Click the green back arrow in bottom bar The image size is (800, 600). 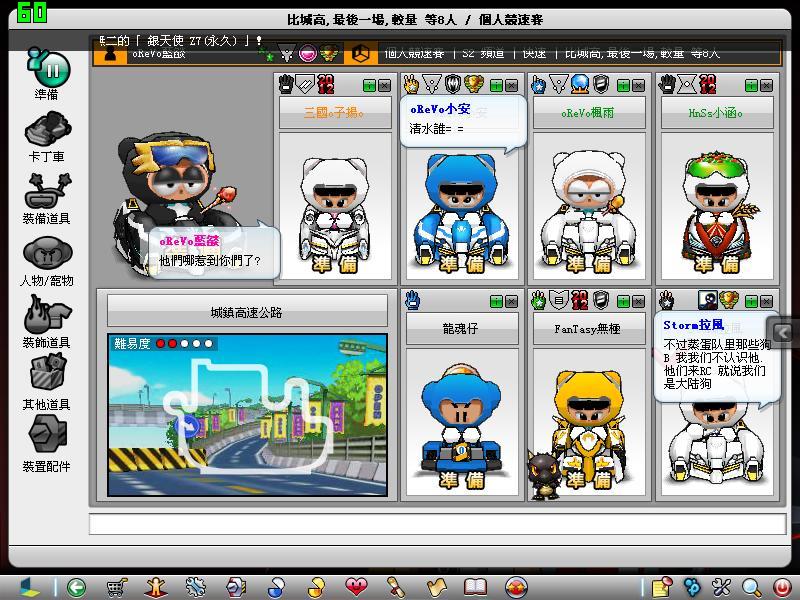pos(77,588)
